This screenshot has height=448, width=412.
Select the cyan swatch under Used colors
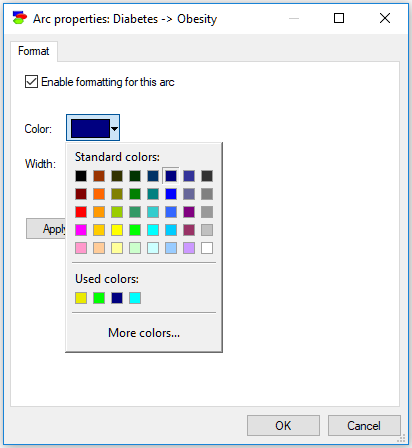tap(135, 298)
